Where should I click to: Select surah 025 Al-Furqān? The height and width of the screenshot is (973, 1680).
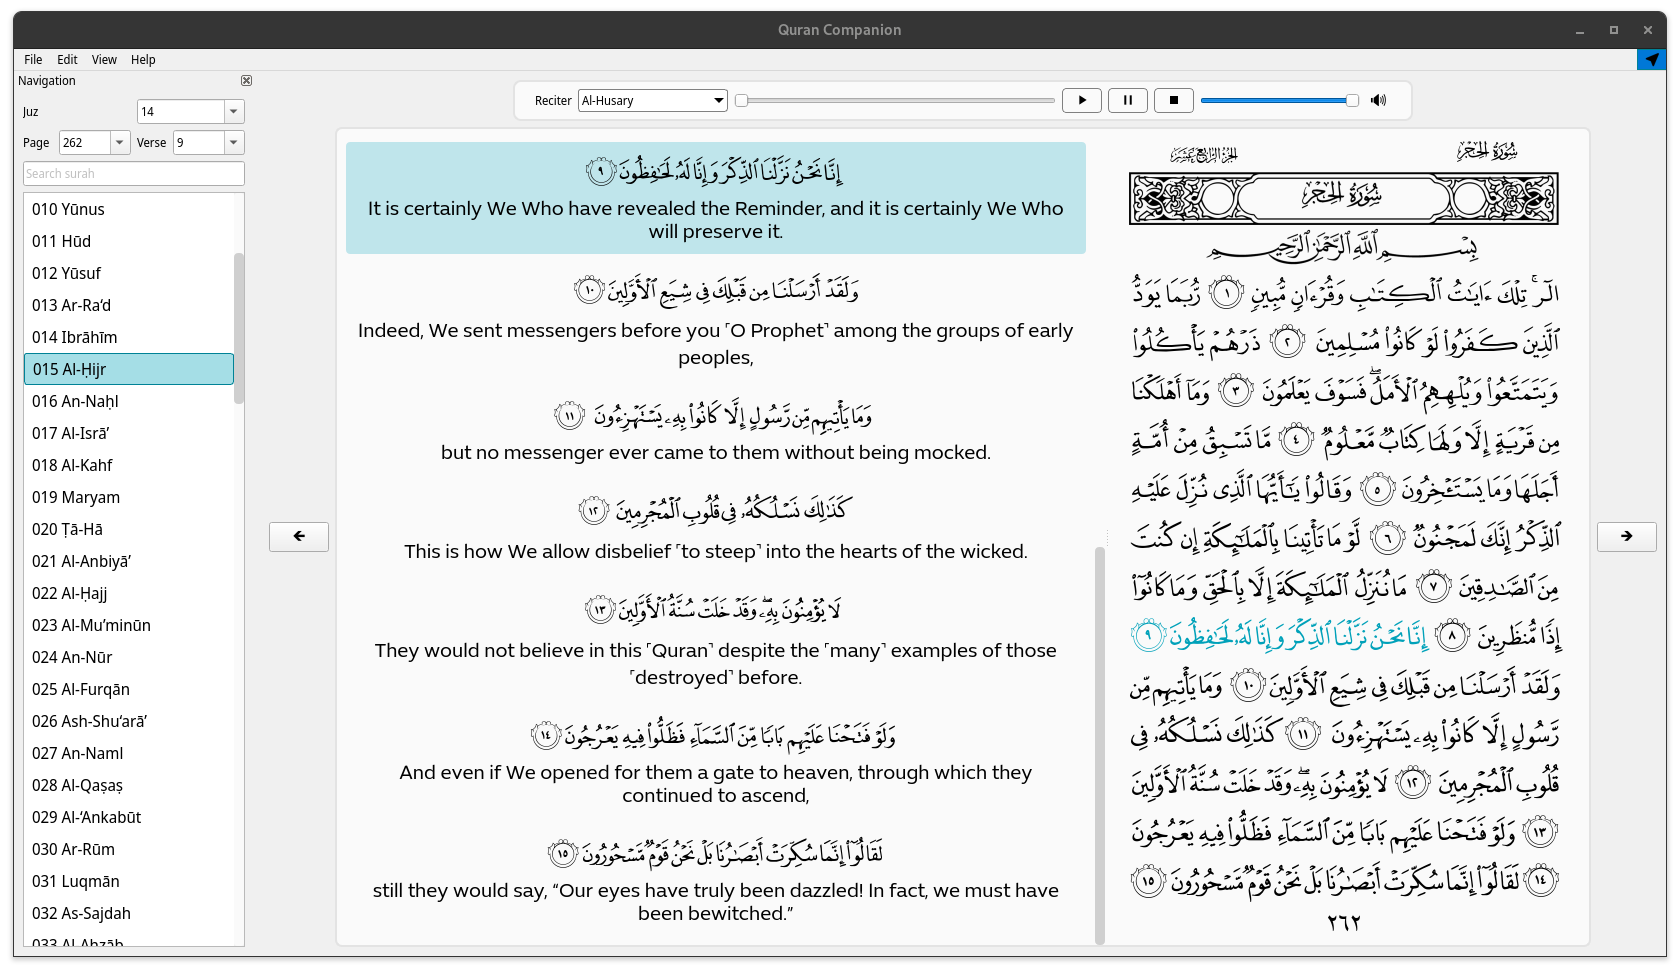129,689
